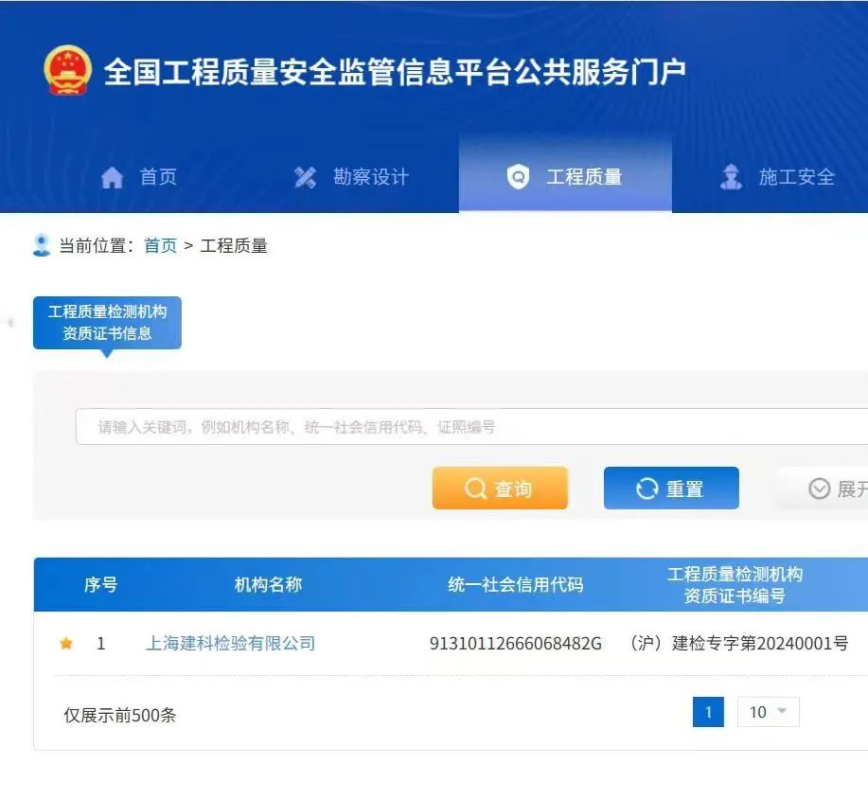868x800 pixels.
Task: Open the 10 per page dropdown
Action: click(x=768, y=712)
